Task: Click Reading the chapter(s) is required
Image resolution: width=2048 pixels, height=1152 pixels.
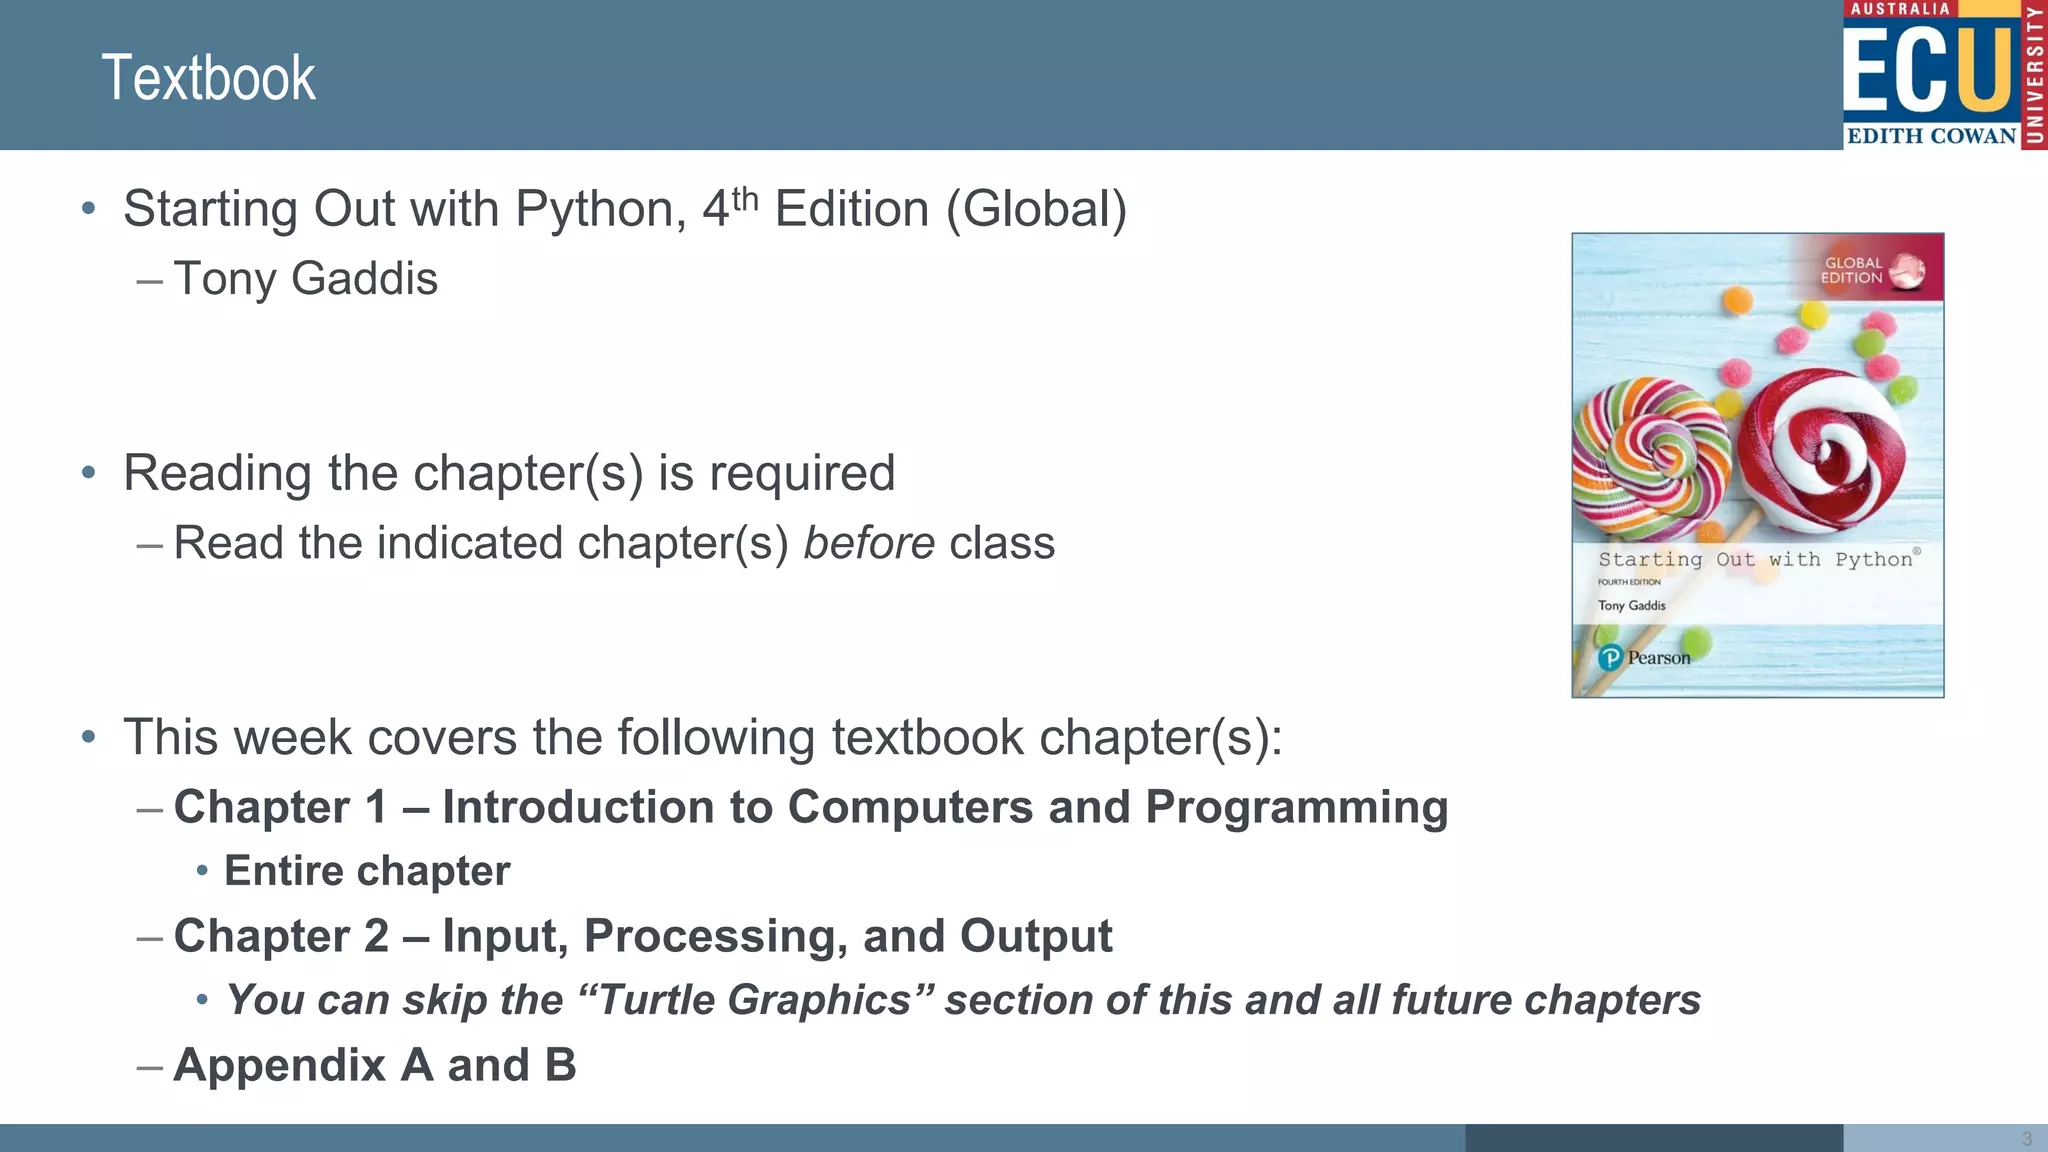Action: tap(509, 473)
